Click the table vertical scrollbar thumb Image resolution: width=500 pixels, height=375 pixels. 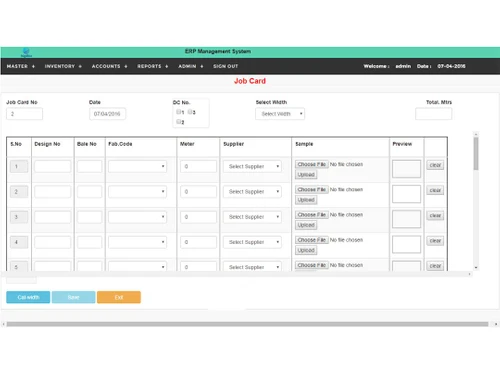point(476,154)
